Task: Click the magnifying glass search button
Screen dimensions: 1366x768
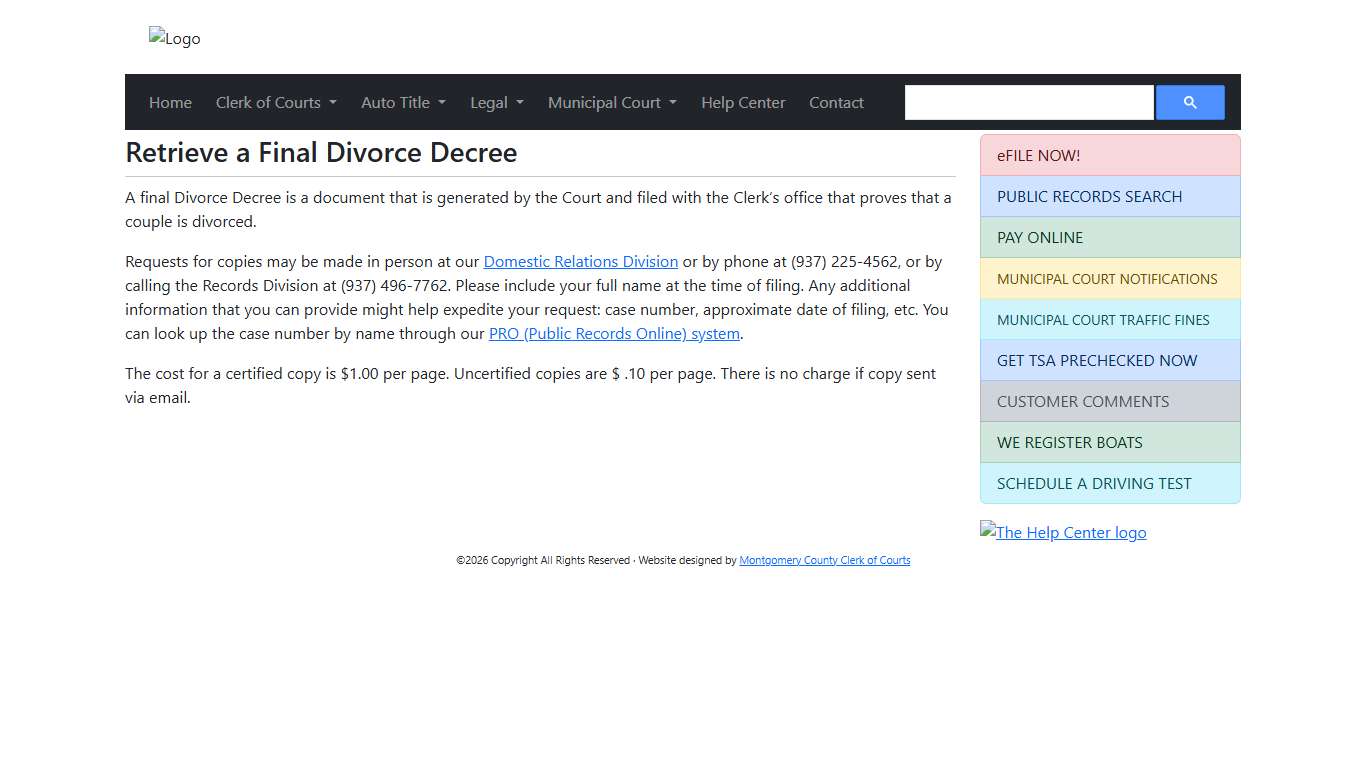Action: [1189, 102]
